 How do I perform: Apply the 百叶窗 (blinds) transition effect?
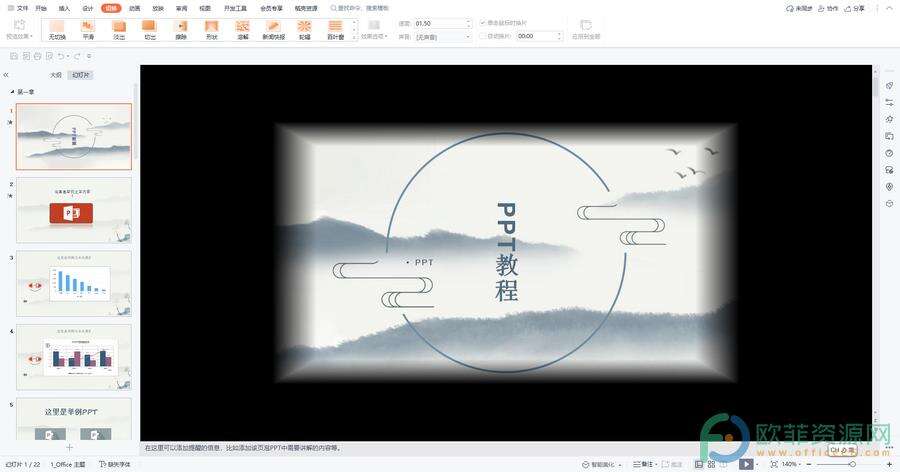tap(335, 29)
